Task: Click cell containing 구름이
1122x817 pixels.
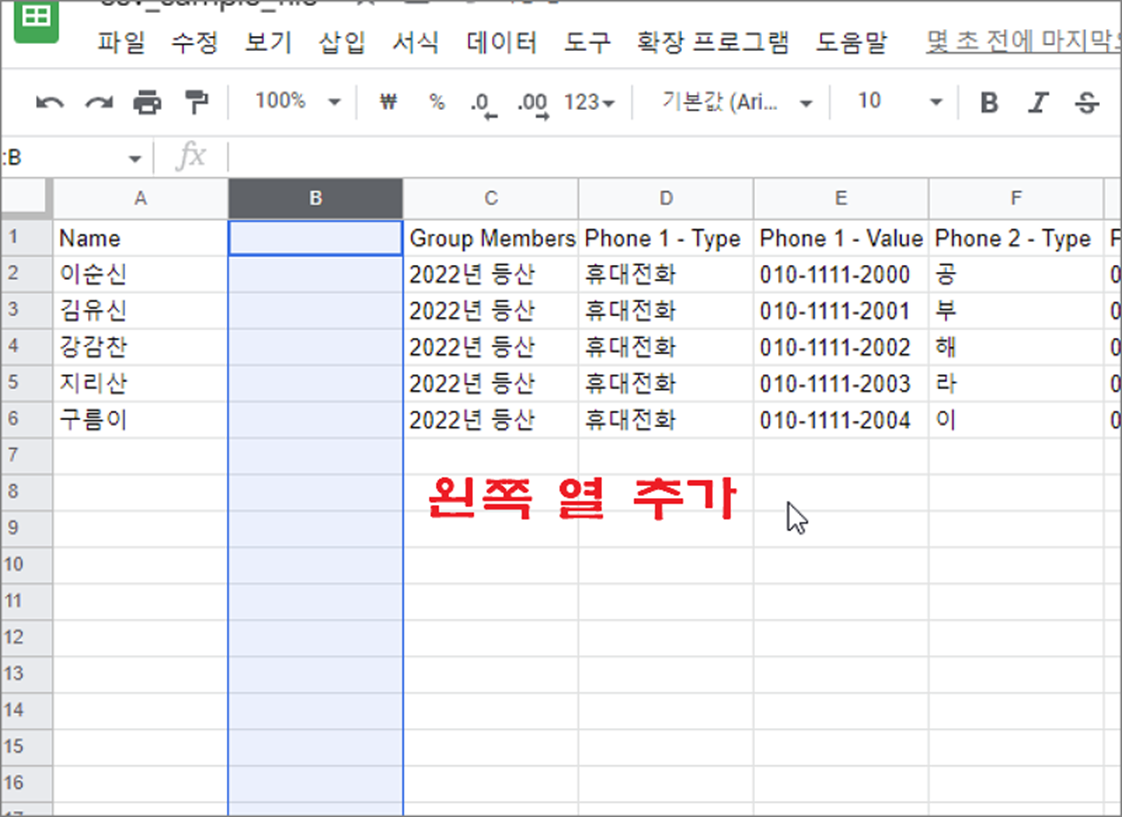Action: pos(140,420)
